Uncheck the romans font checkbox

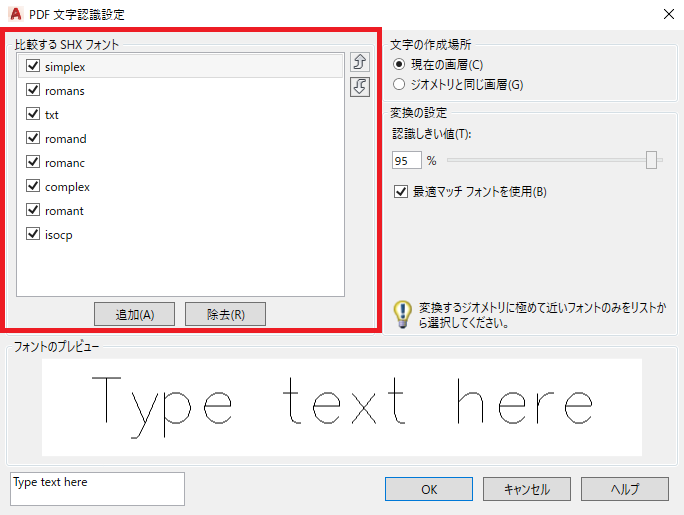(33, 90)
